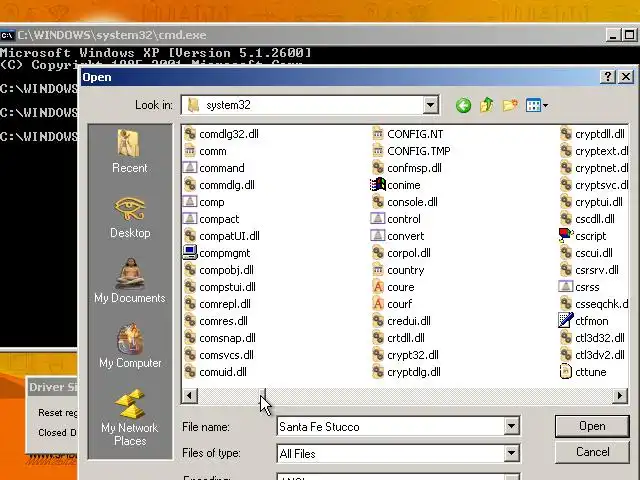Click the Cancel button

pyautogui.click(x=592, y=452)
